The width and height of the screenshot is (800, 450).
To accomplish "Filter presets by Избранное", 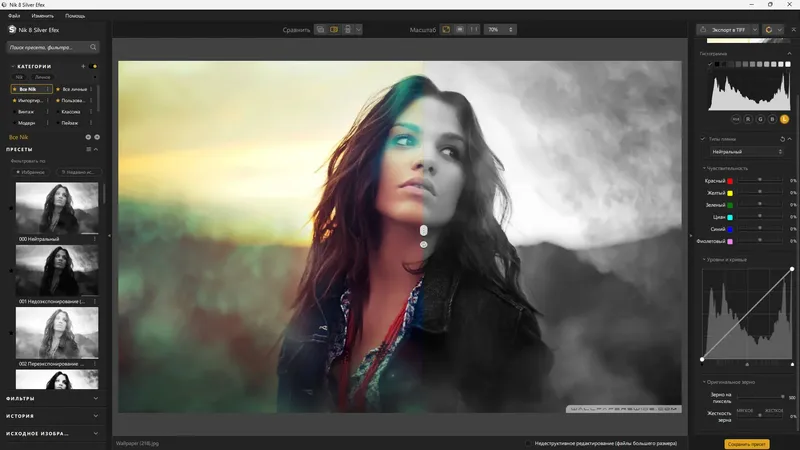I will click(x=31, y=172).
